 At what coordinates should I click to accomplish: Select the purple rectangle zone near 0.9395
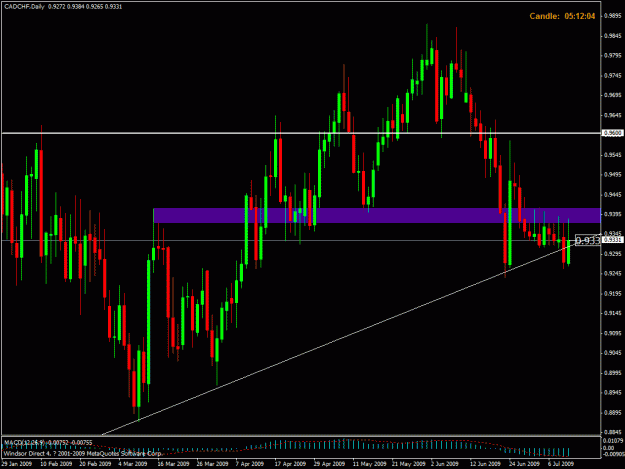377,215
